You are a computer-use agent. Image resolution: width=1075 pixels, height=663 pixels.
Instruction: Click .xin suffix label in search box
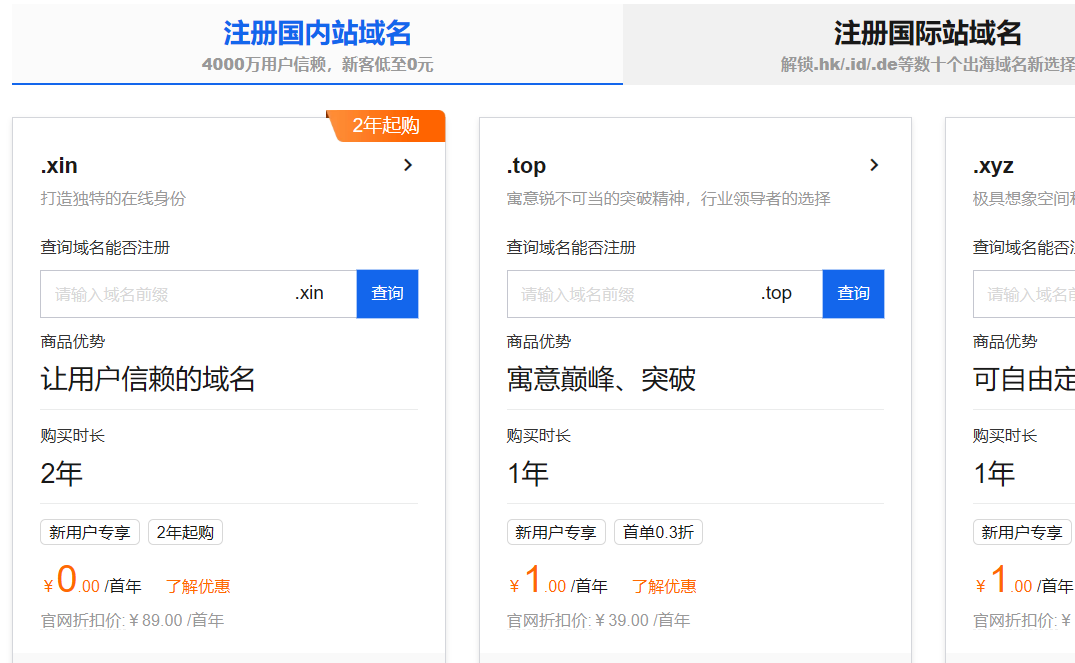click(x=309, y=293)
